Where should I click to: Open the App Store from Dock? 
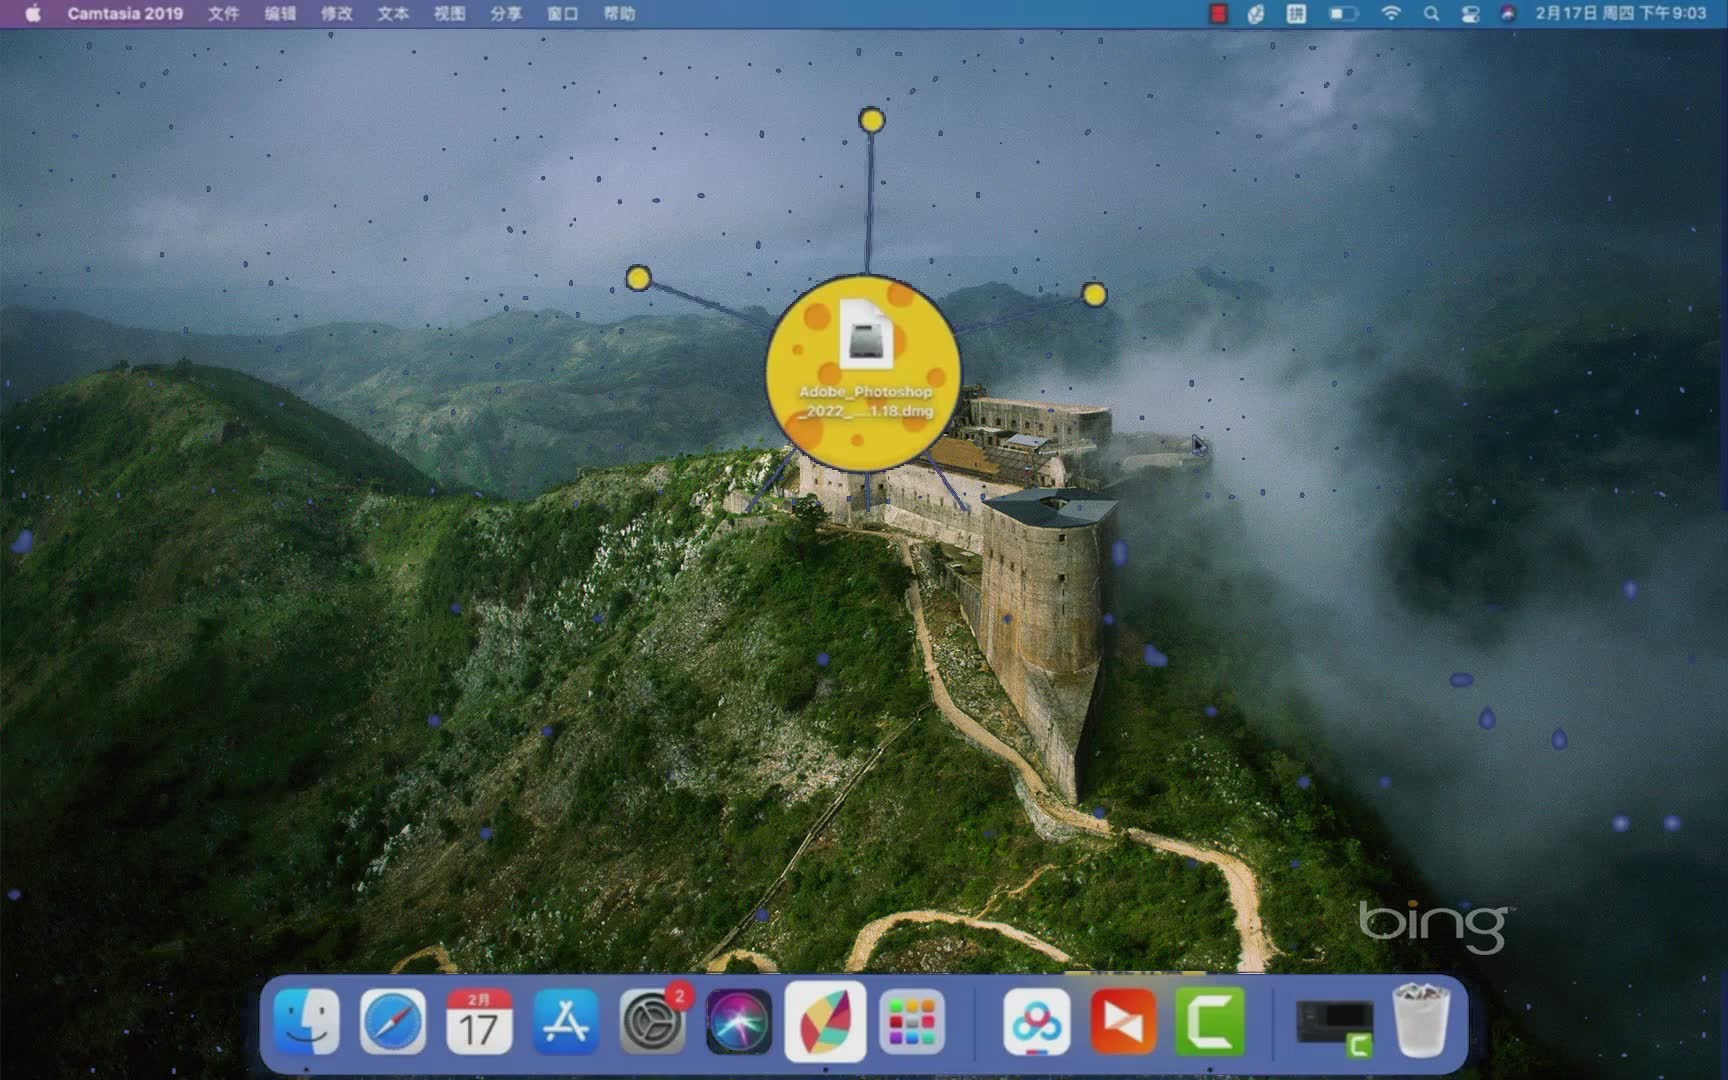[x=566, y=1021]
